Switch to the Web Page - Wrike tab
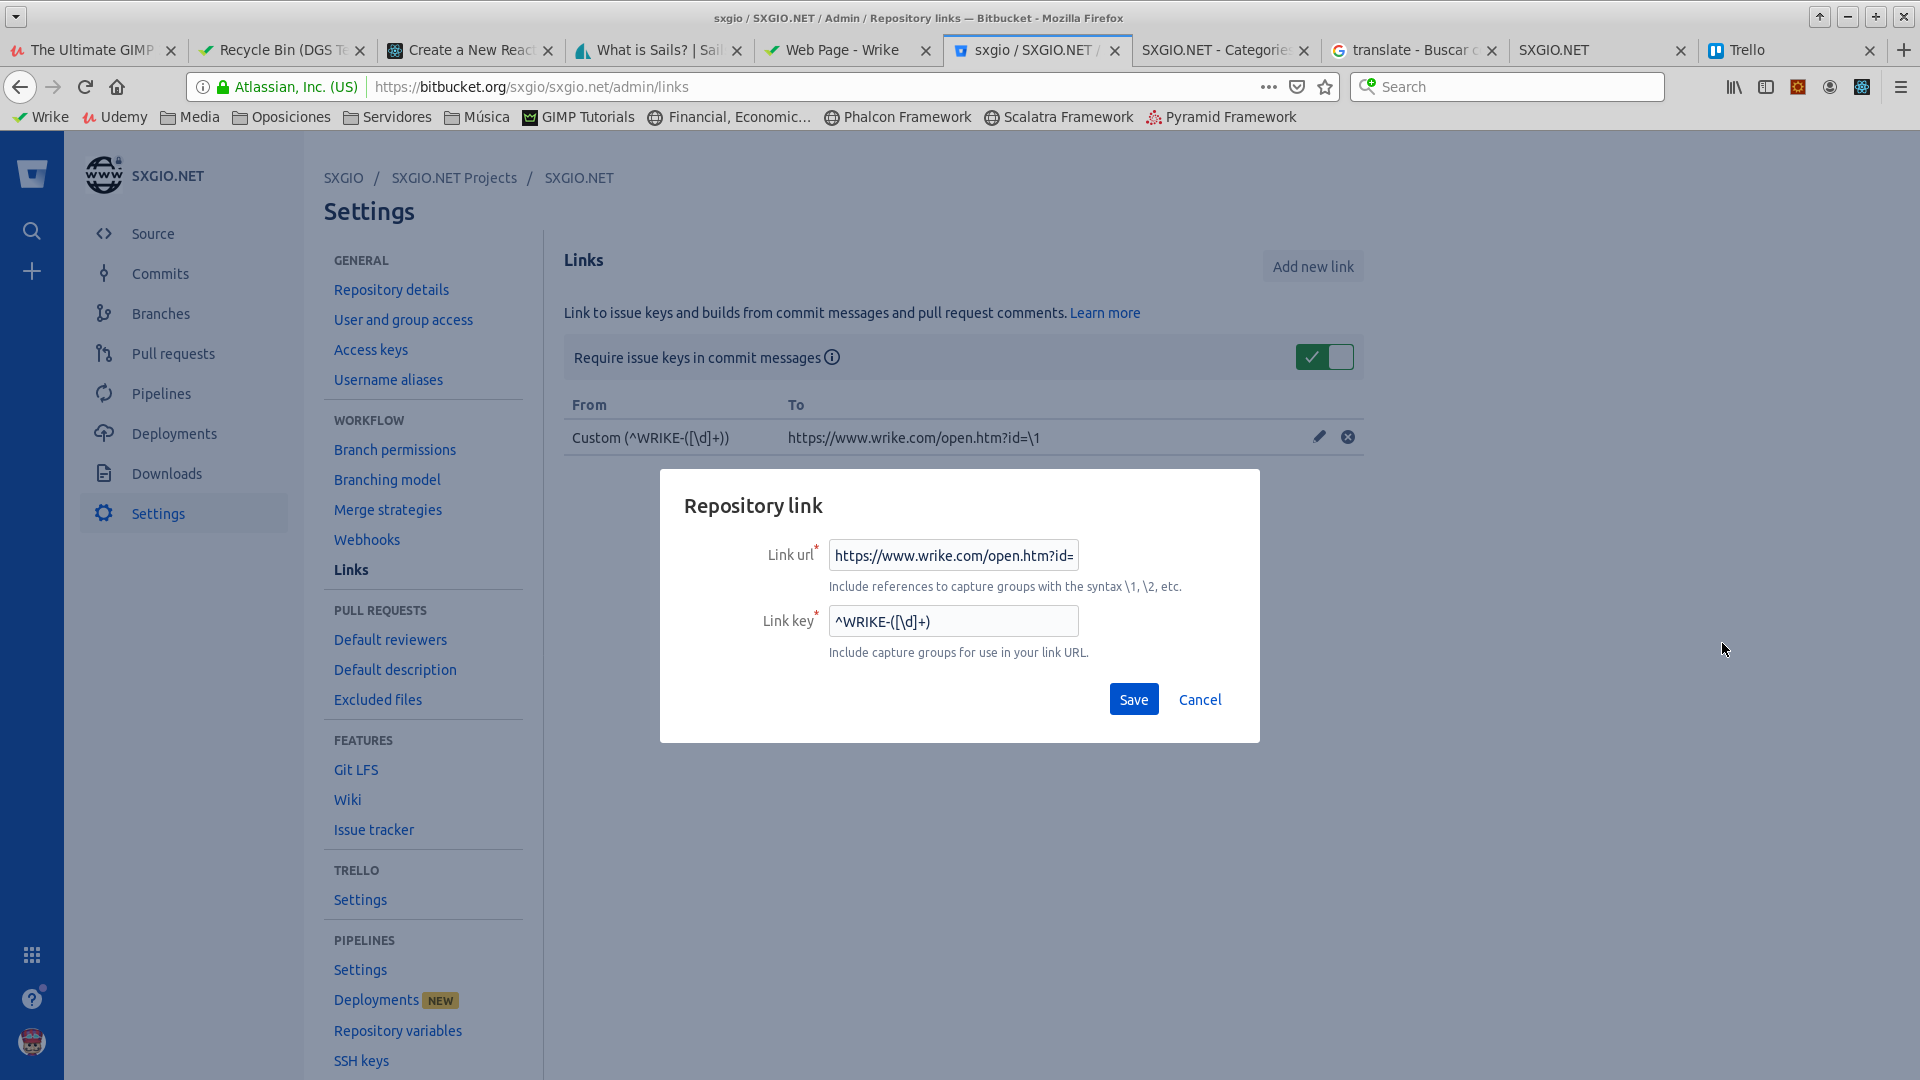1920x1080 pixels. pos(840,50)
